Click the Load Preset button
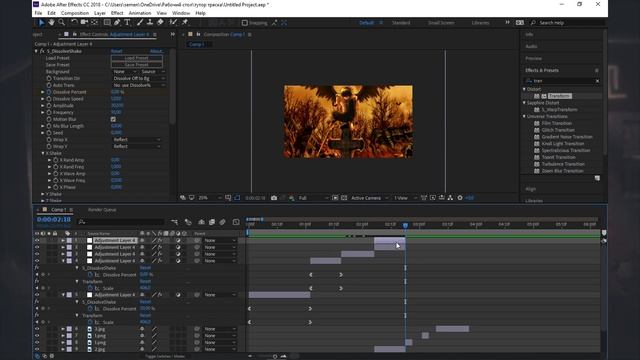 pyautogui.click(x=137, y=58)
